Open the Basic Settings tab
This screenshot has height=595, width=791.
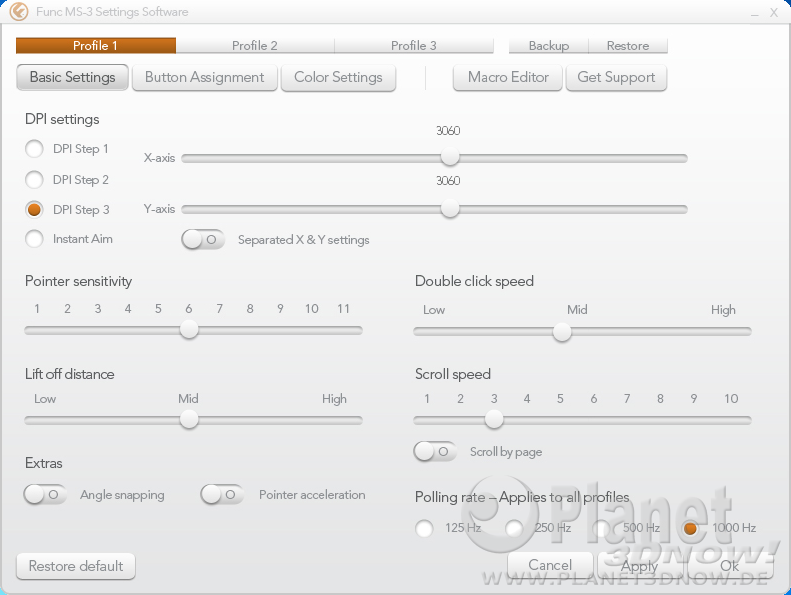click(73, 77)
